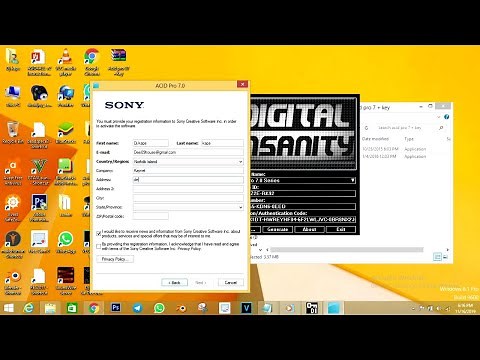Open the VLC media player desktop shortcut
The height and width of the screenshot is (360, 480).
66,62
